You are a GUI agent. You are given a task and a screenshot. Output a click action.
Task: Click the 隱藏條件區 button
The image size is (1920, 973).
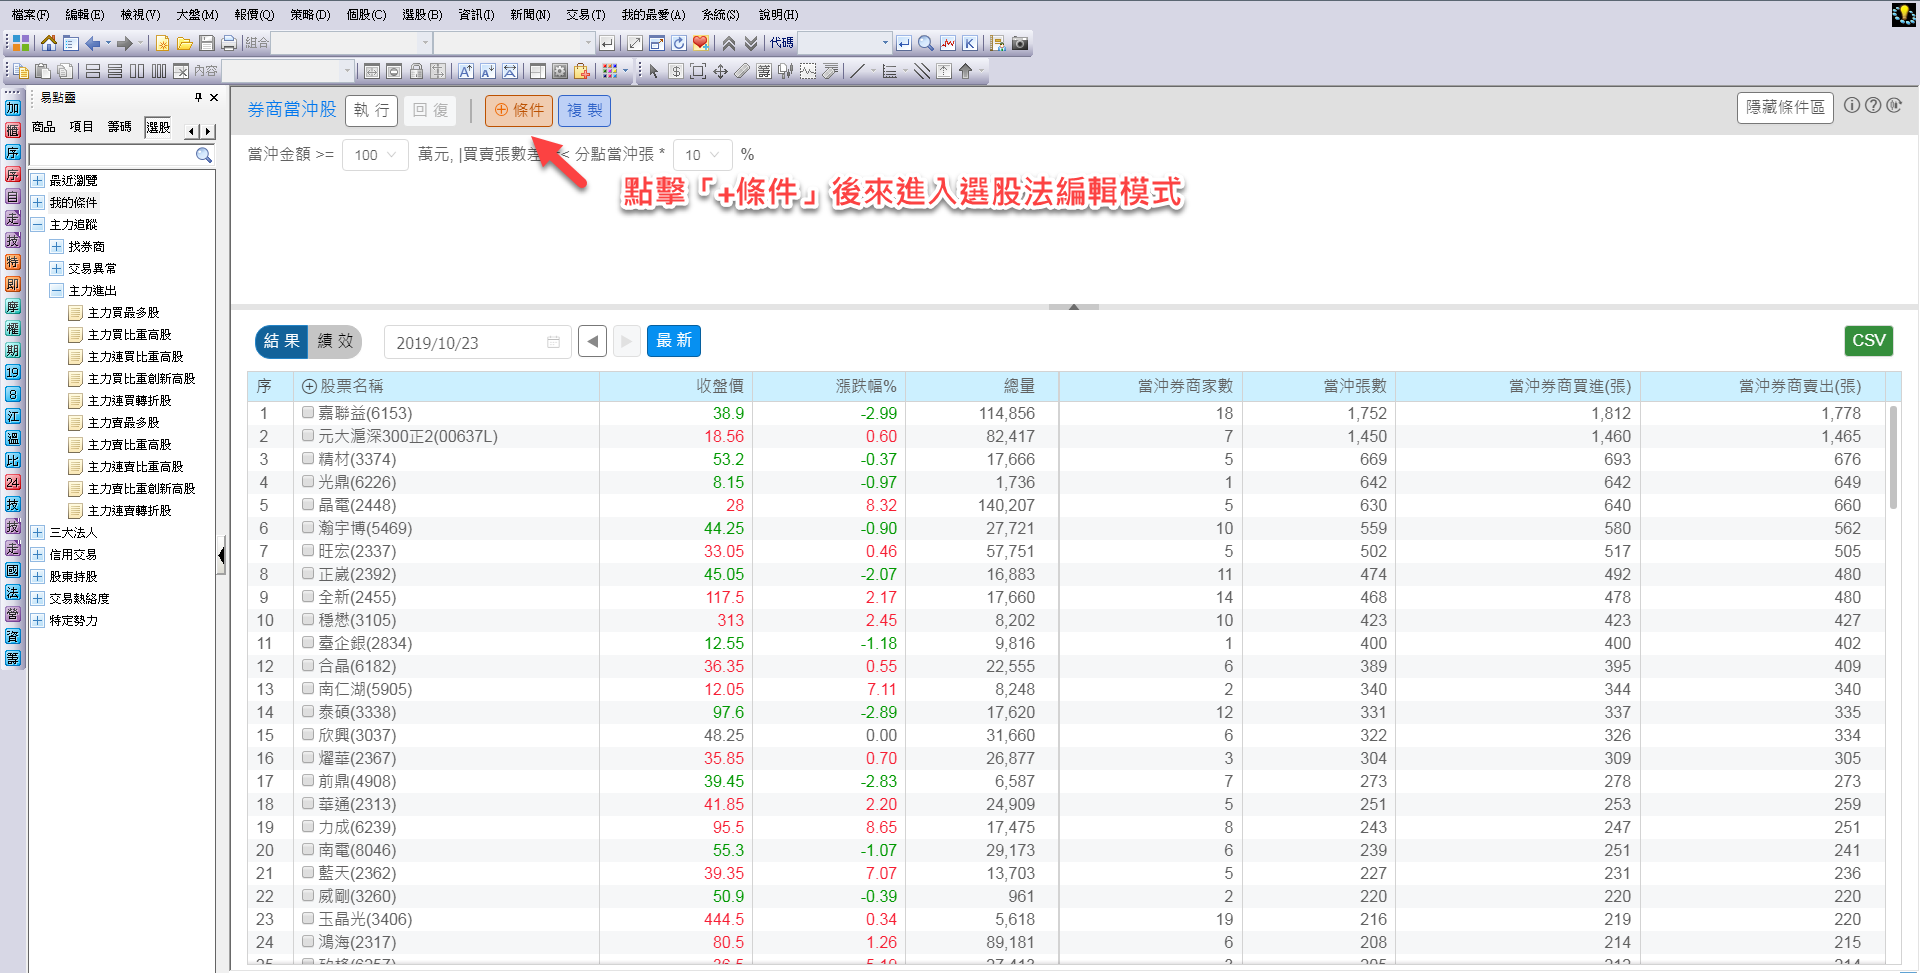[x=1785, y=107]
